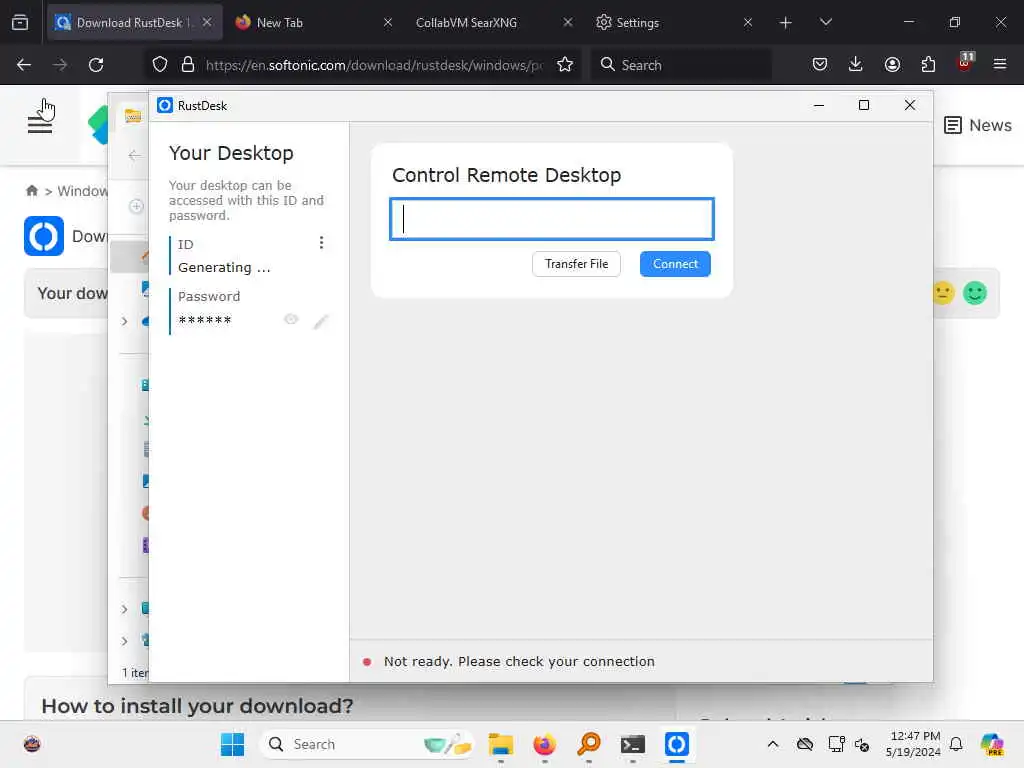1024x768 pixels.
Task: Save page to Pocket
Action: click(820, 65)
